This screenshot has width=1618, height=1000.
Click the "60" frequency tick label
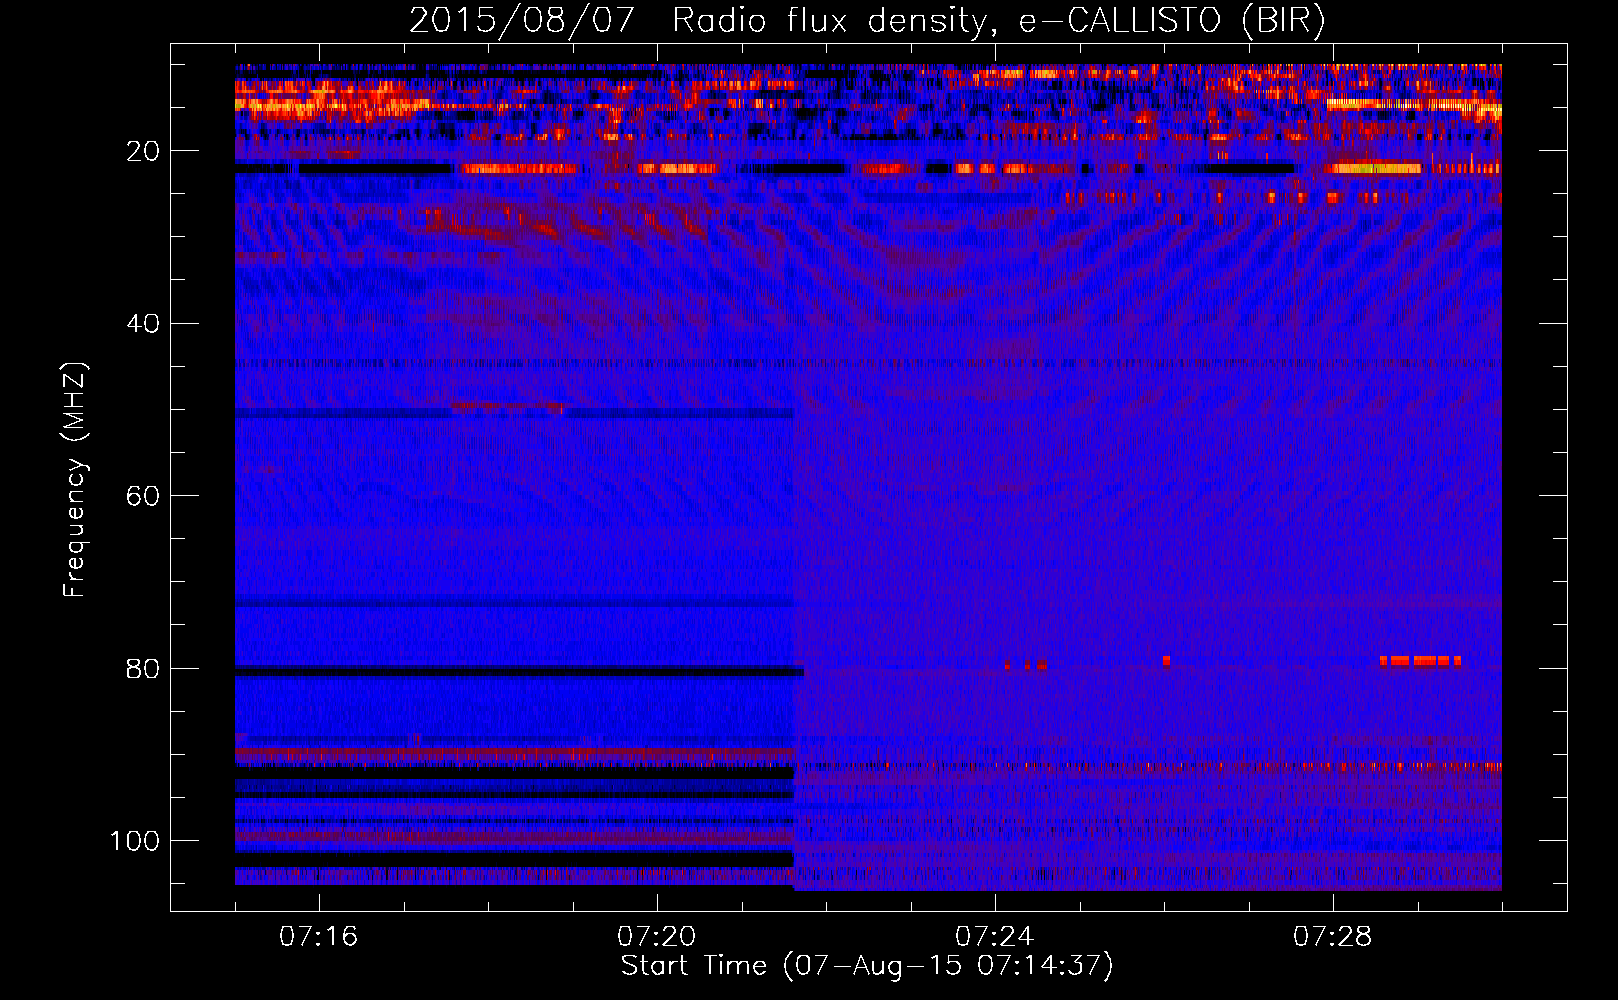pos(143,496)
